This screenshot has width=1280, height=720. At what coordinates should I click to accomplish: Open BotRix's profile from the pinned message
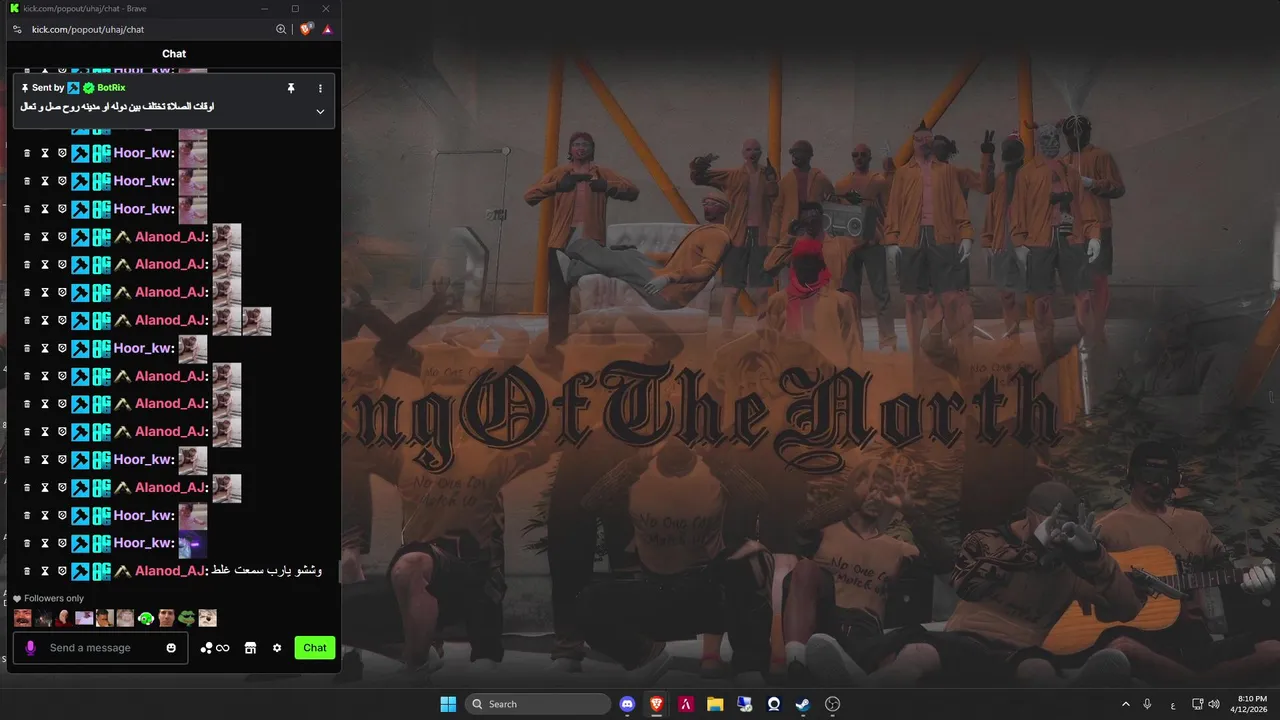111,88
